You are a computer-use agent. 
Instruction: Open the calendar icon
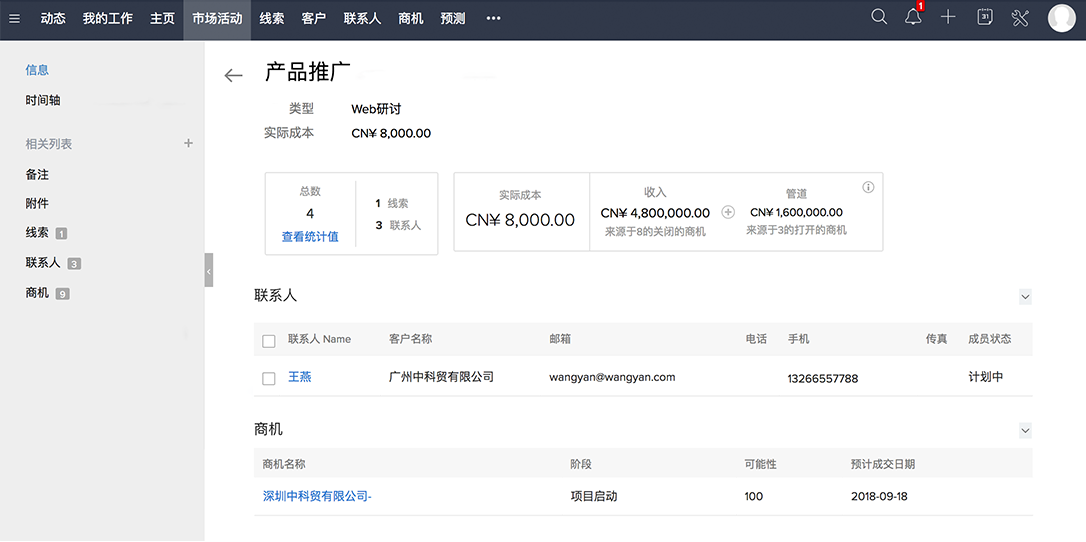[984, 18]
